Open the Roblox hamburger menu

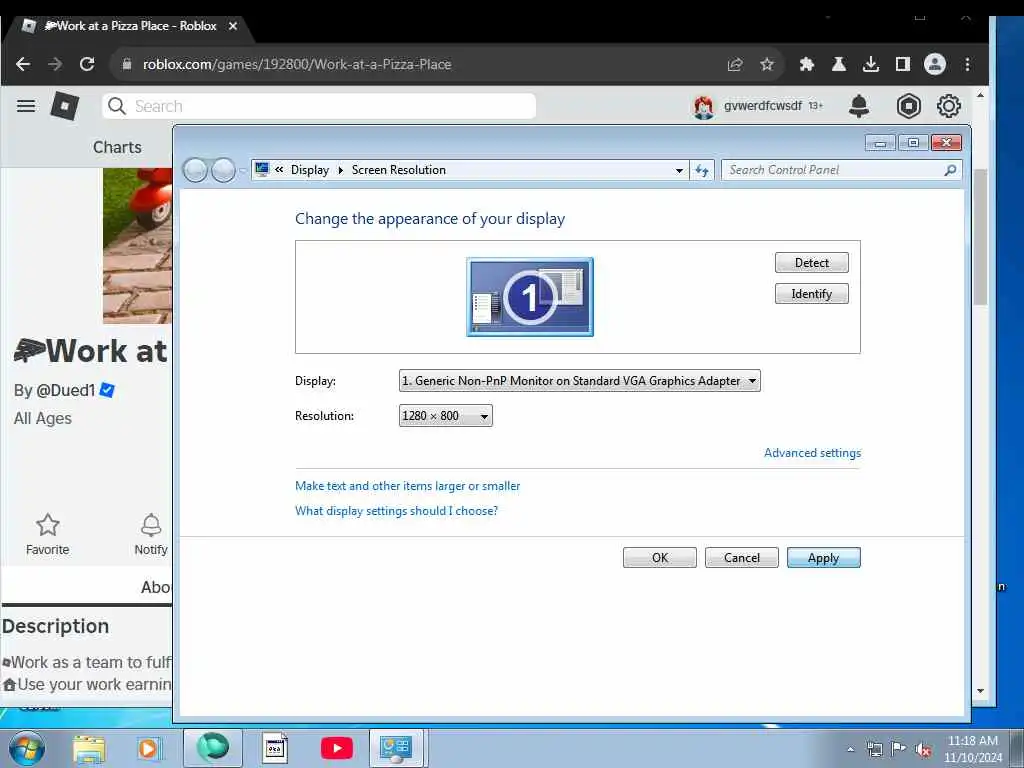(x=26, y=106)
